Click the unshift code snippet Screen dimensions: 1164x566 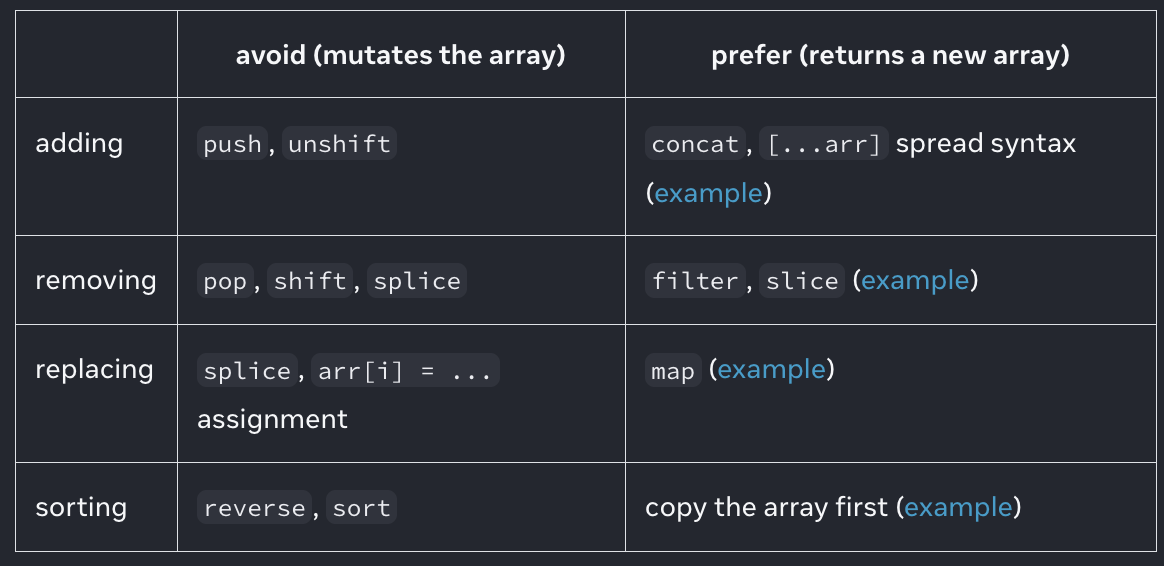[339, 144]
